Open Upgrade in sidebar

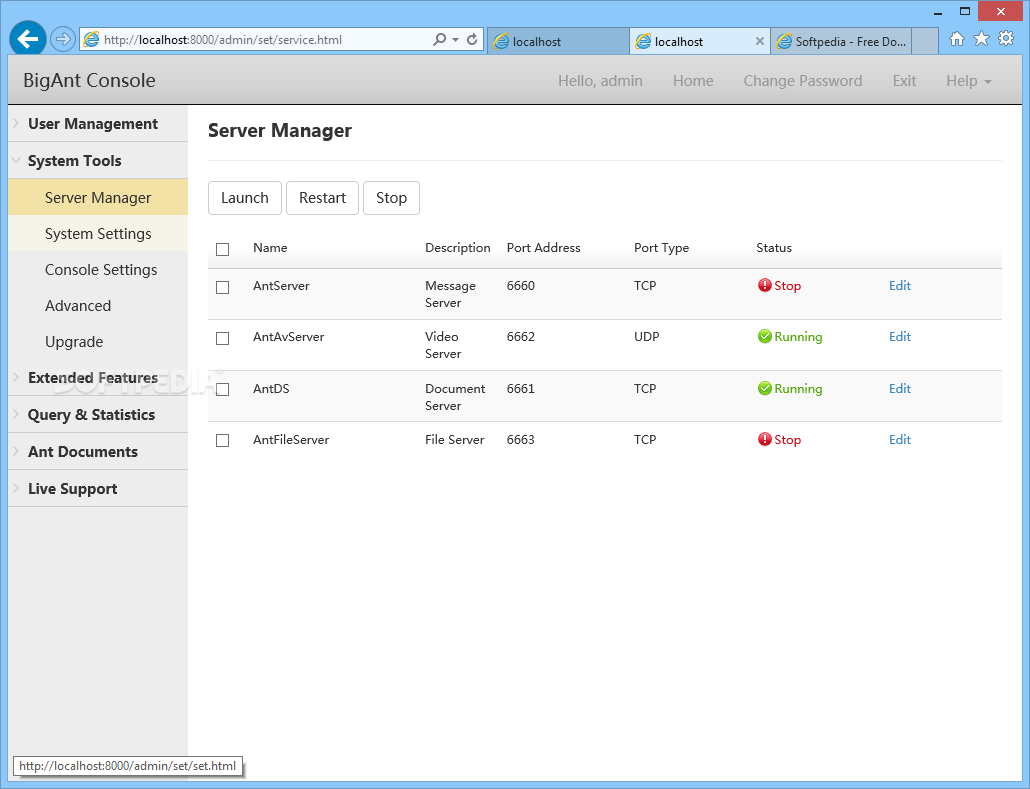point(98,342)
